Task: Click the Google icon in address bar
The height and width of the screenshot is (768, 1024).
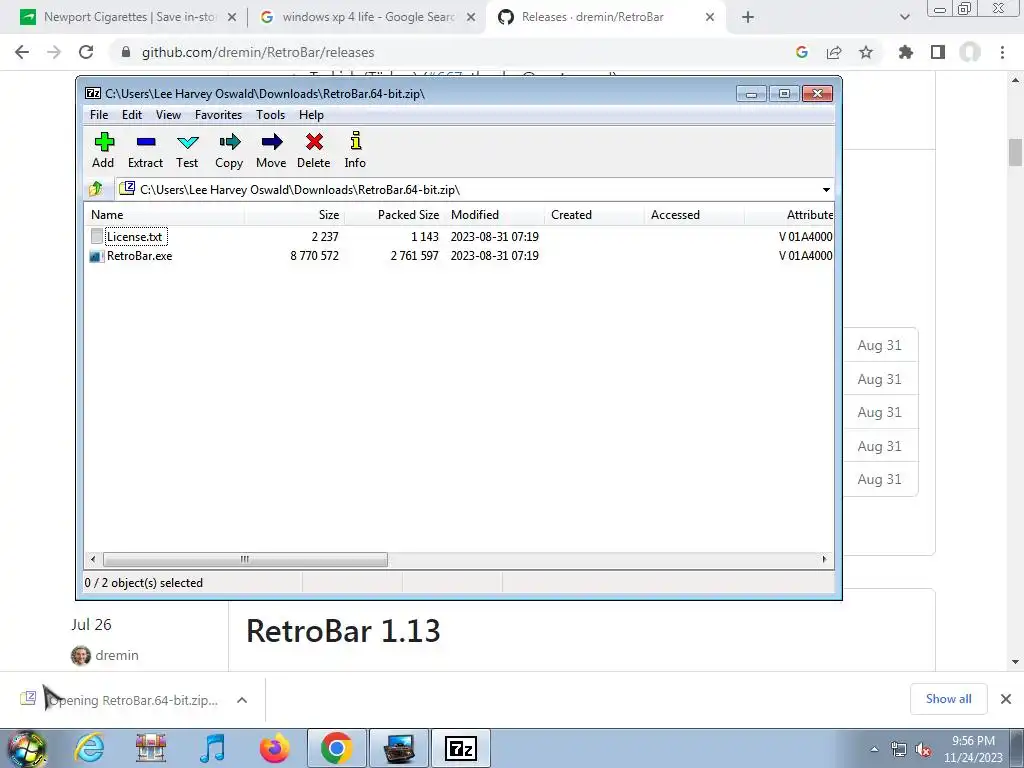Action: tap(802, 52)
